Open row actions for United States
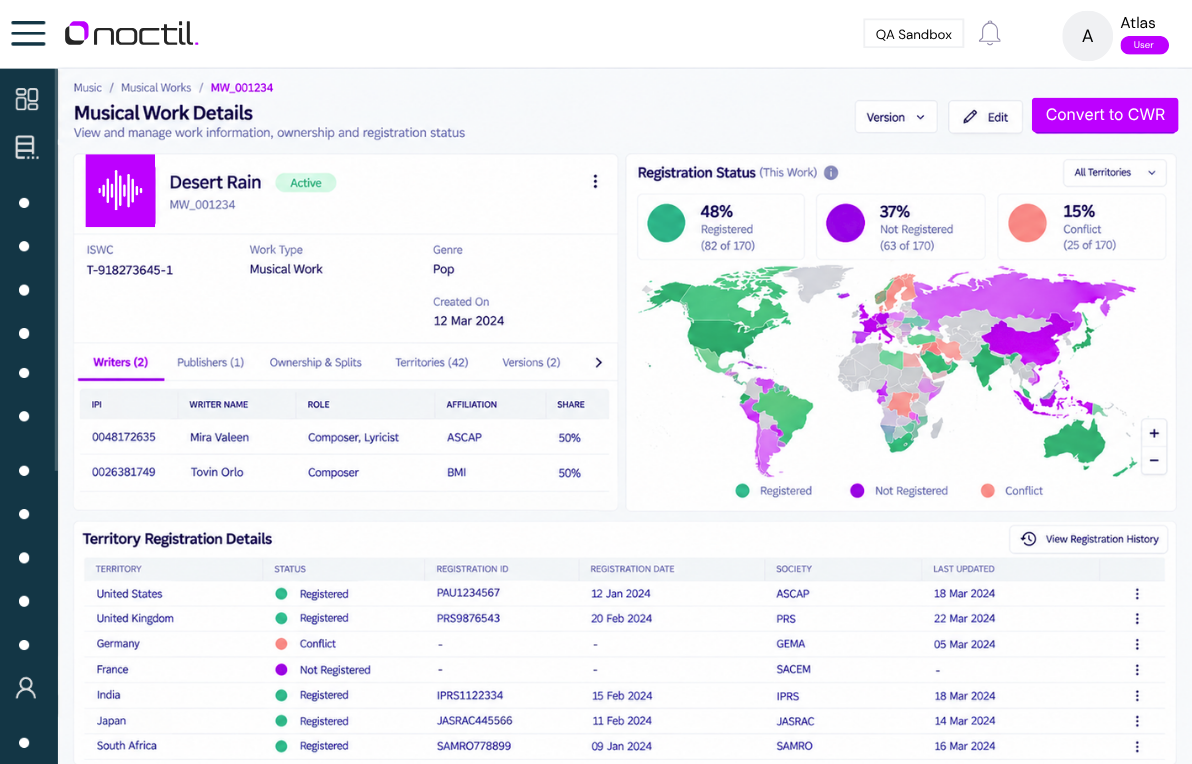This screenshot has height=764, width=1192. 1137,594
